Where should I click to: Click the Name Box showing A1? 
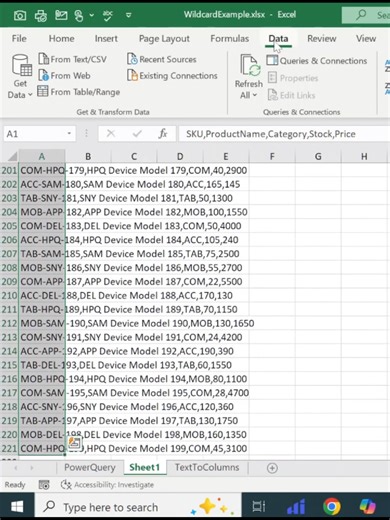[33, 134]
